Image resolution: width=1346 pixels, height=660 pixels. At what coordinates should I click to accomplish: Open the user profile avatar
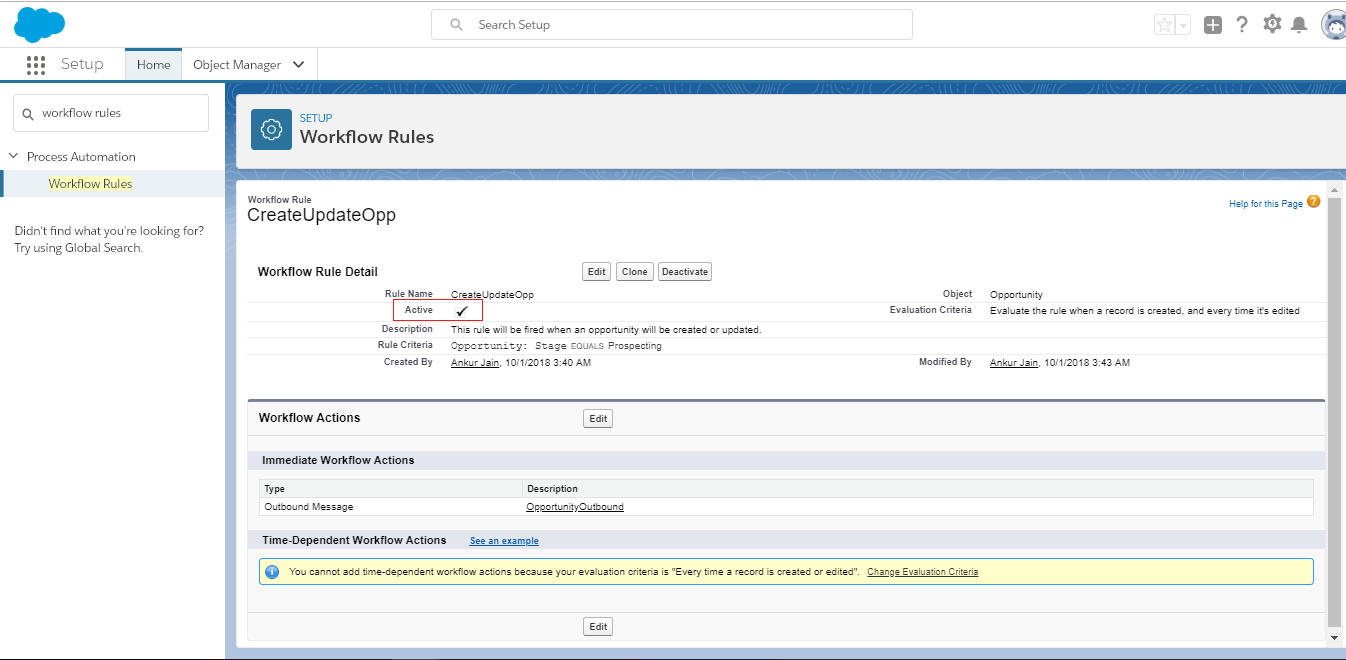pos(1334,25)
